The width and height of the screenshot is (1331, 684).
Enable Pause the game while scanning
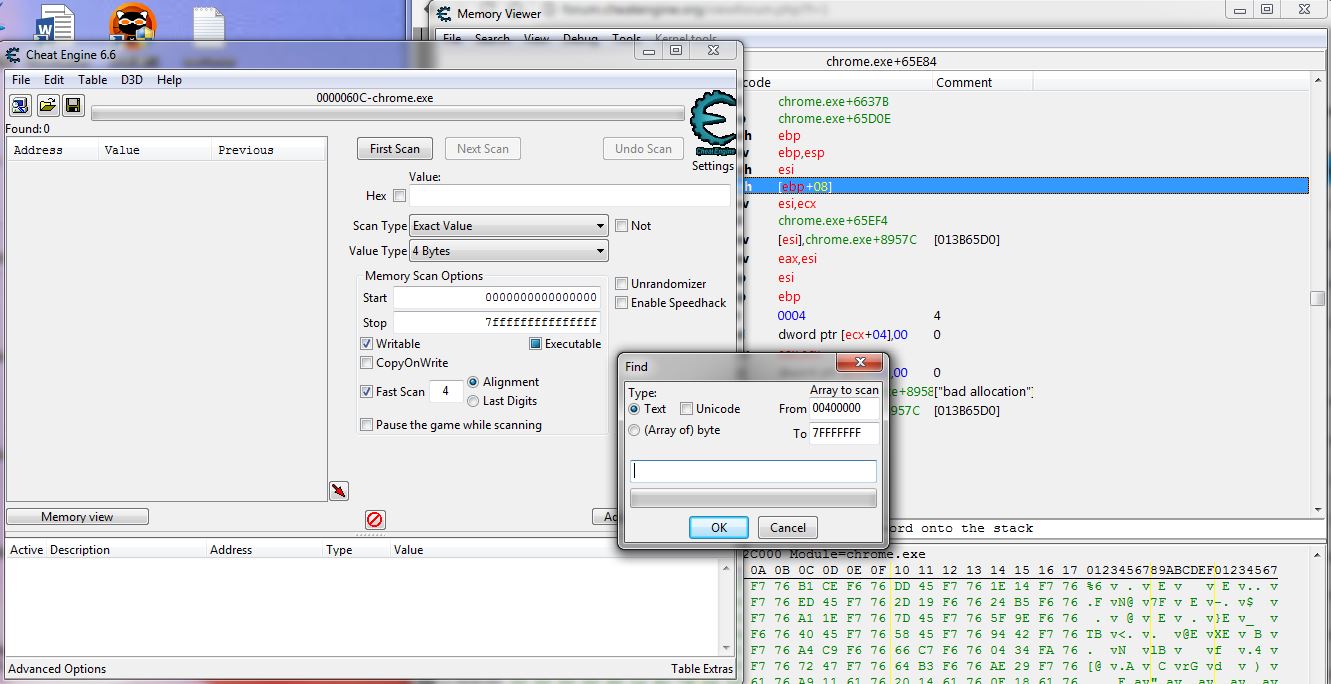click(x=366, y=425)
